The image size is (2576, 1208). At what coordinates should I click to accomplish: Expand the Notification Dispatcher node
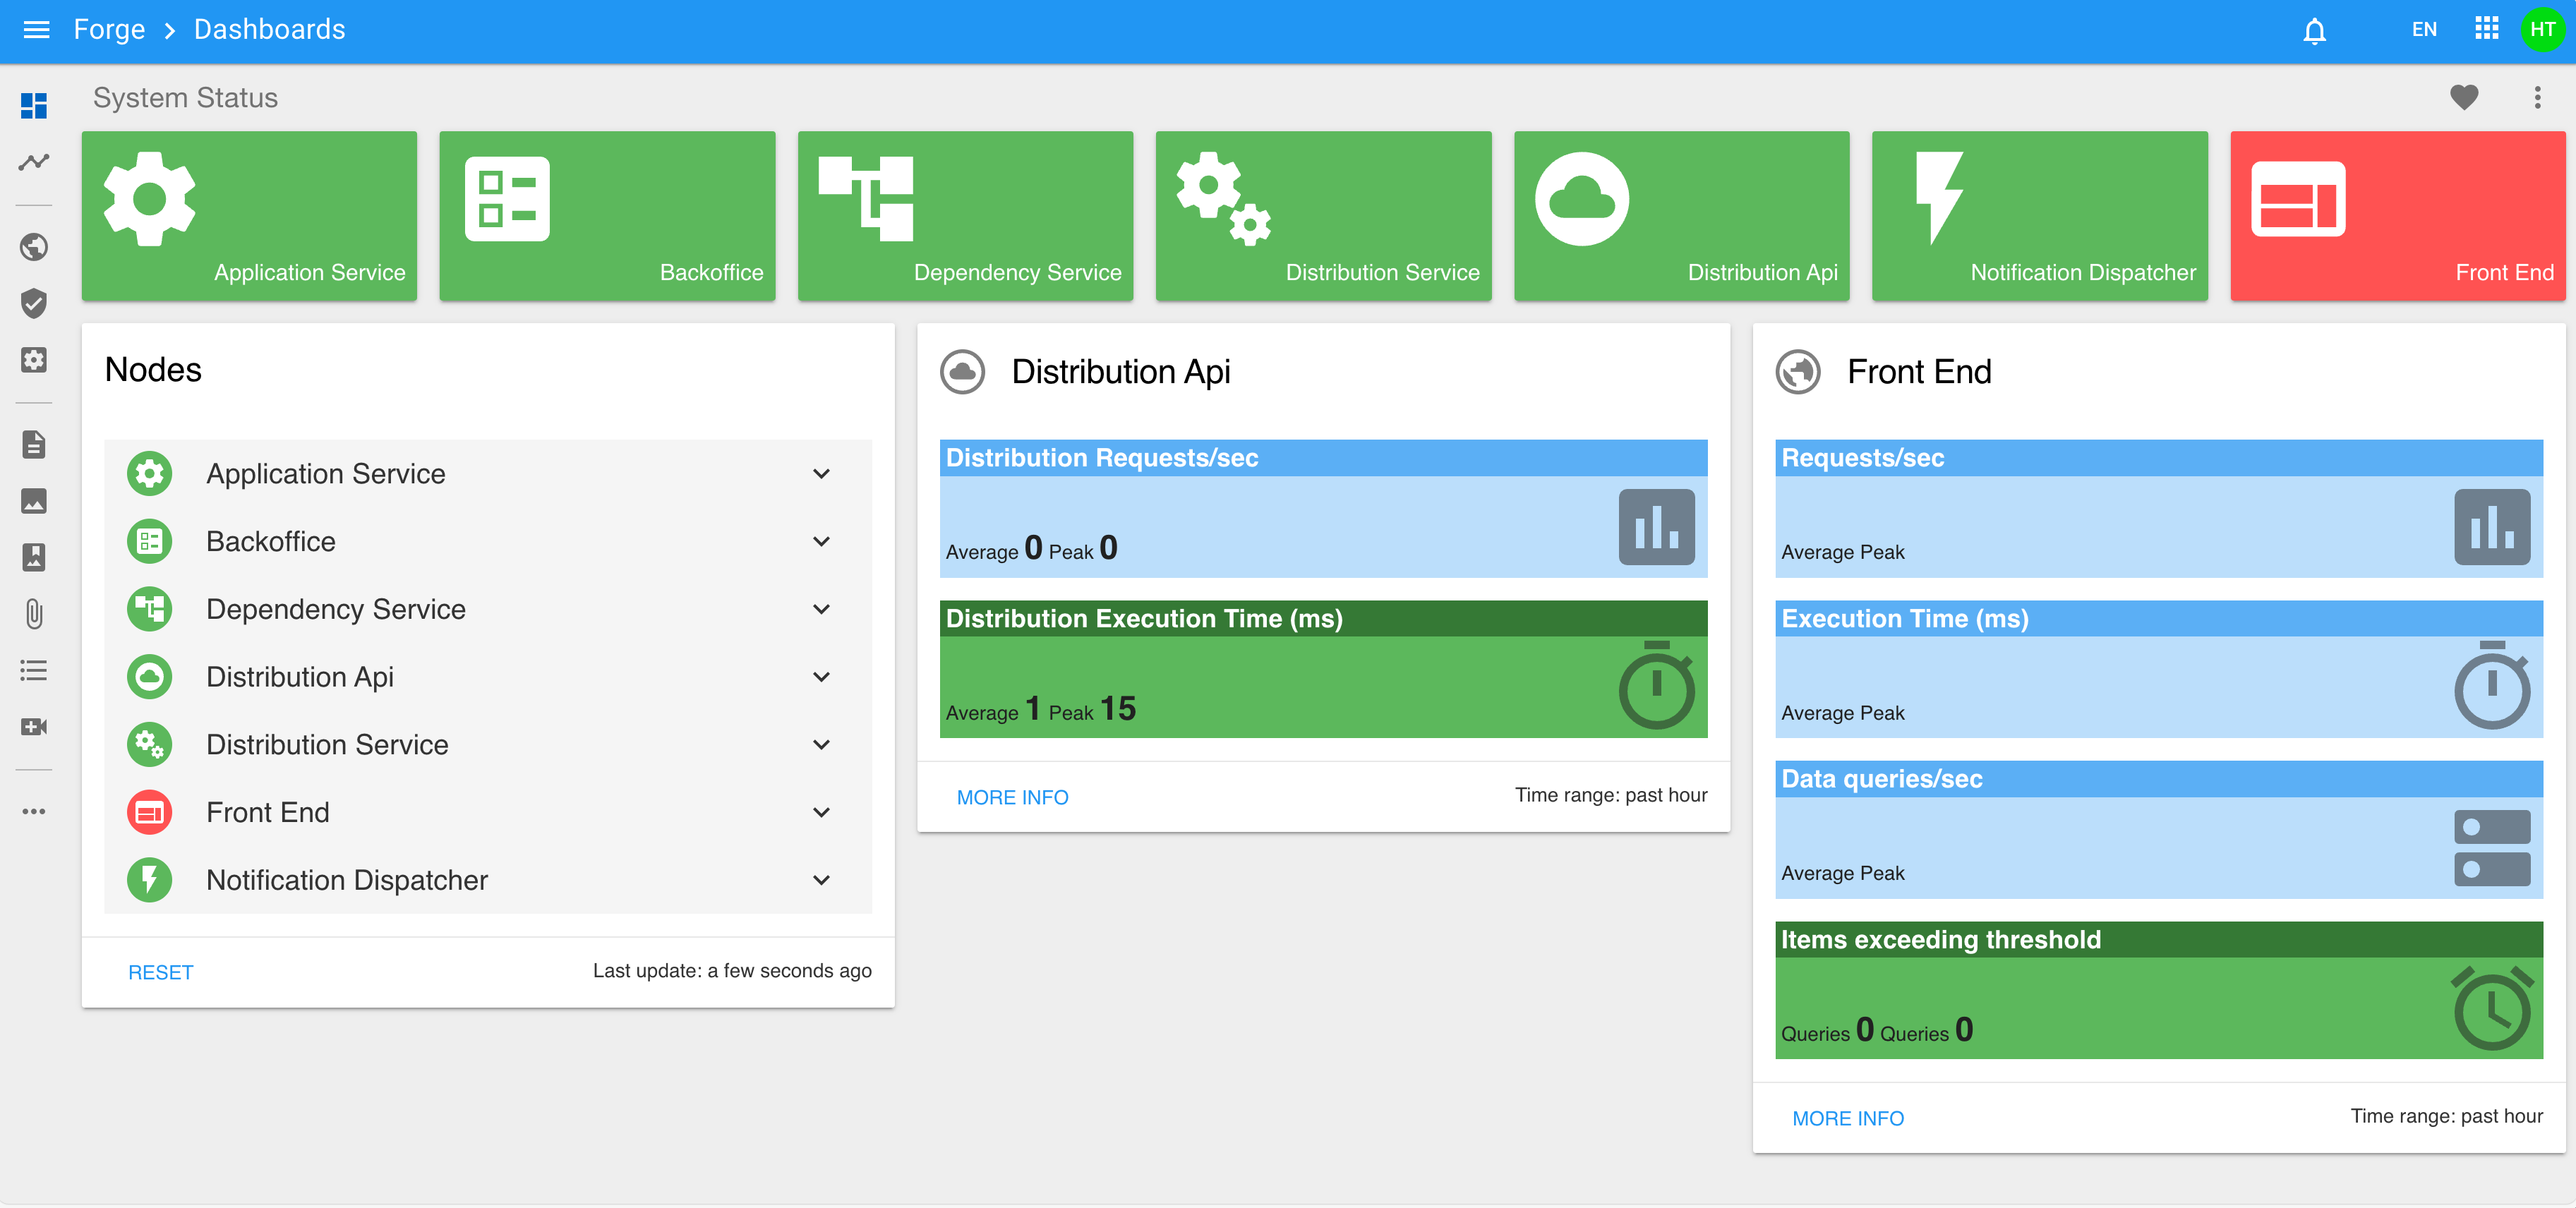[821, 881]
